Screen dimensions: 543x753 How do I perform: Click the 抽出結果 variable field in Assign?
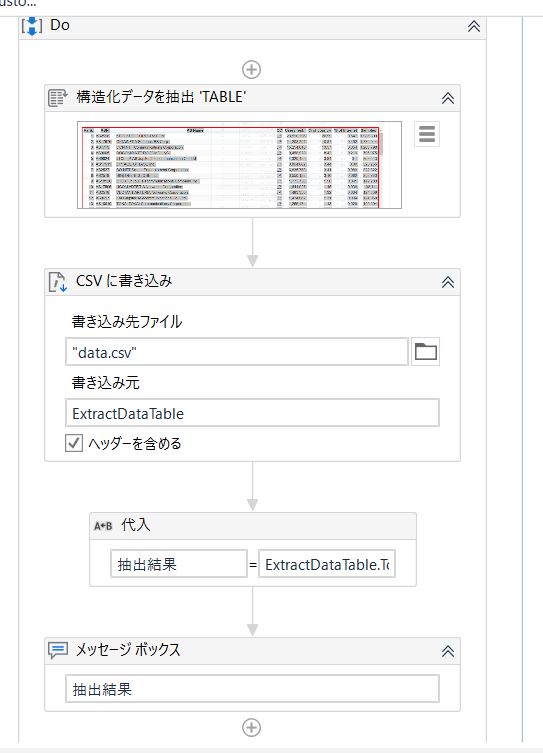[179, 563]
